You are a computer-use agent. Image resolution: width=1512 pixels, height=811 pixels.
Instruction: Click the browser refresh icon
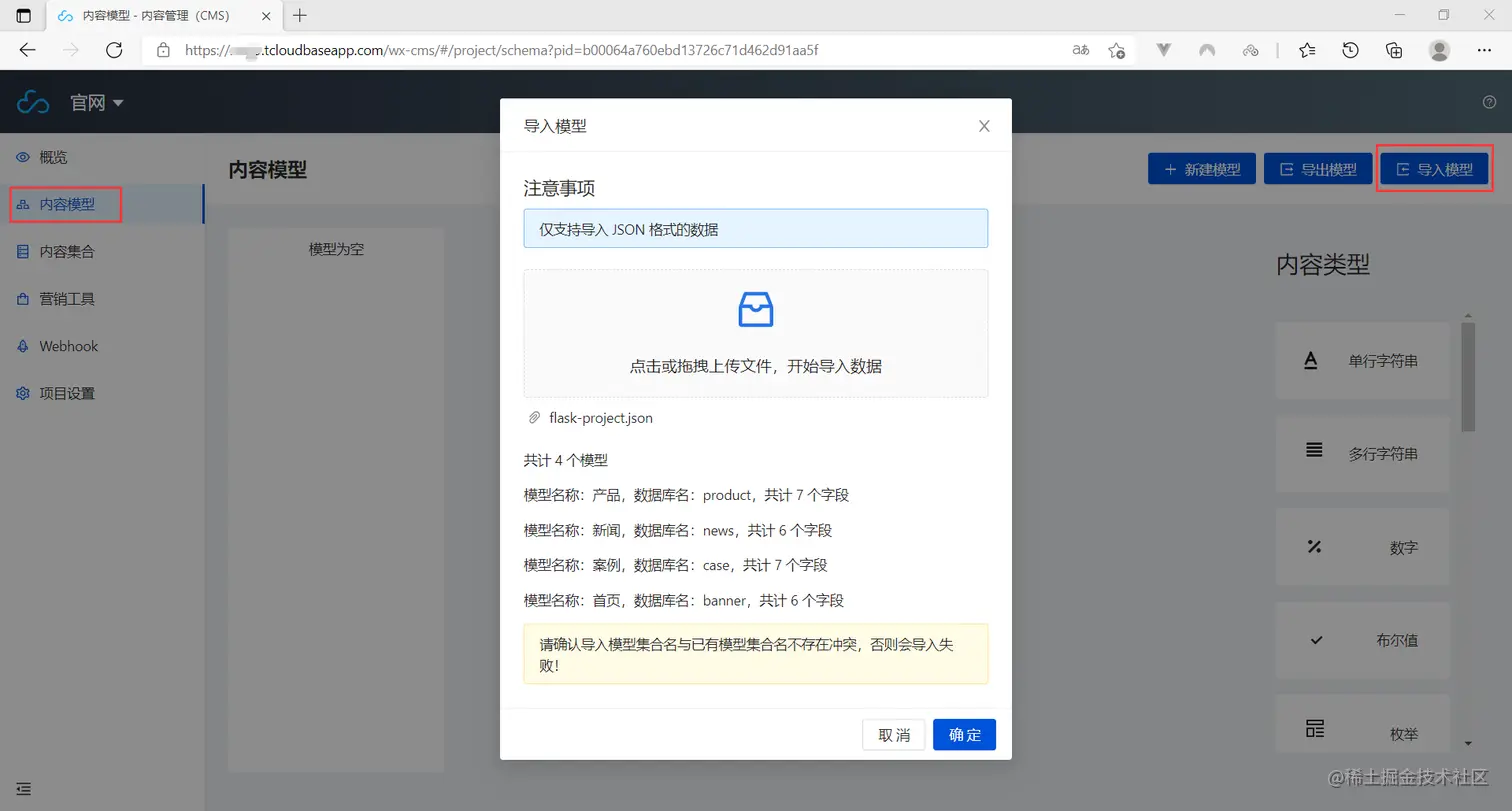[x=114, y=50]
